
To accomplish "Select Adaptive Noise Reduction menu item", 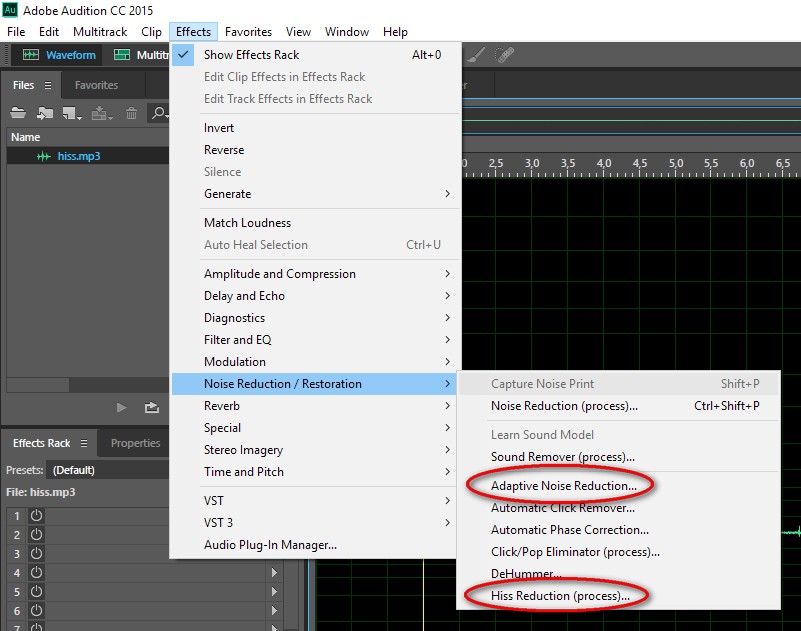I will pos(563,486).
